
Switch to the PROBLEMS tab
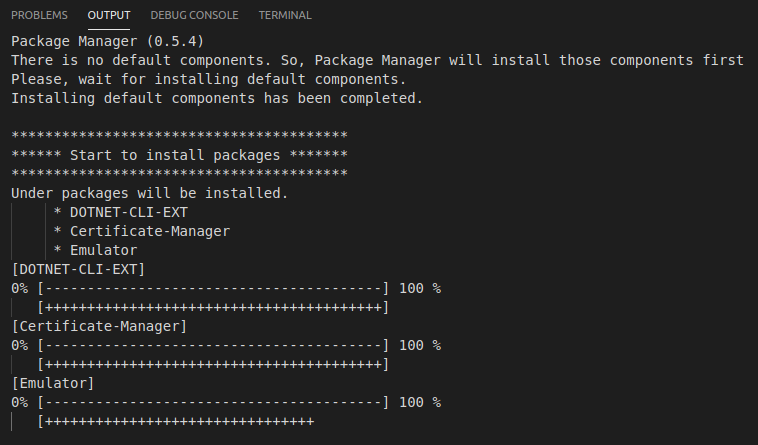click(x=39, y=15)
